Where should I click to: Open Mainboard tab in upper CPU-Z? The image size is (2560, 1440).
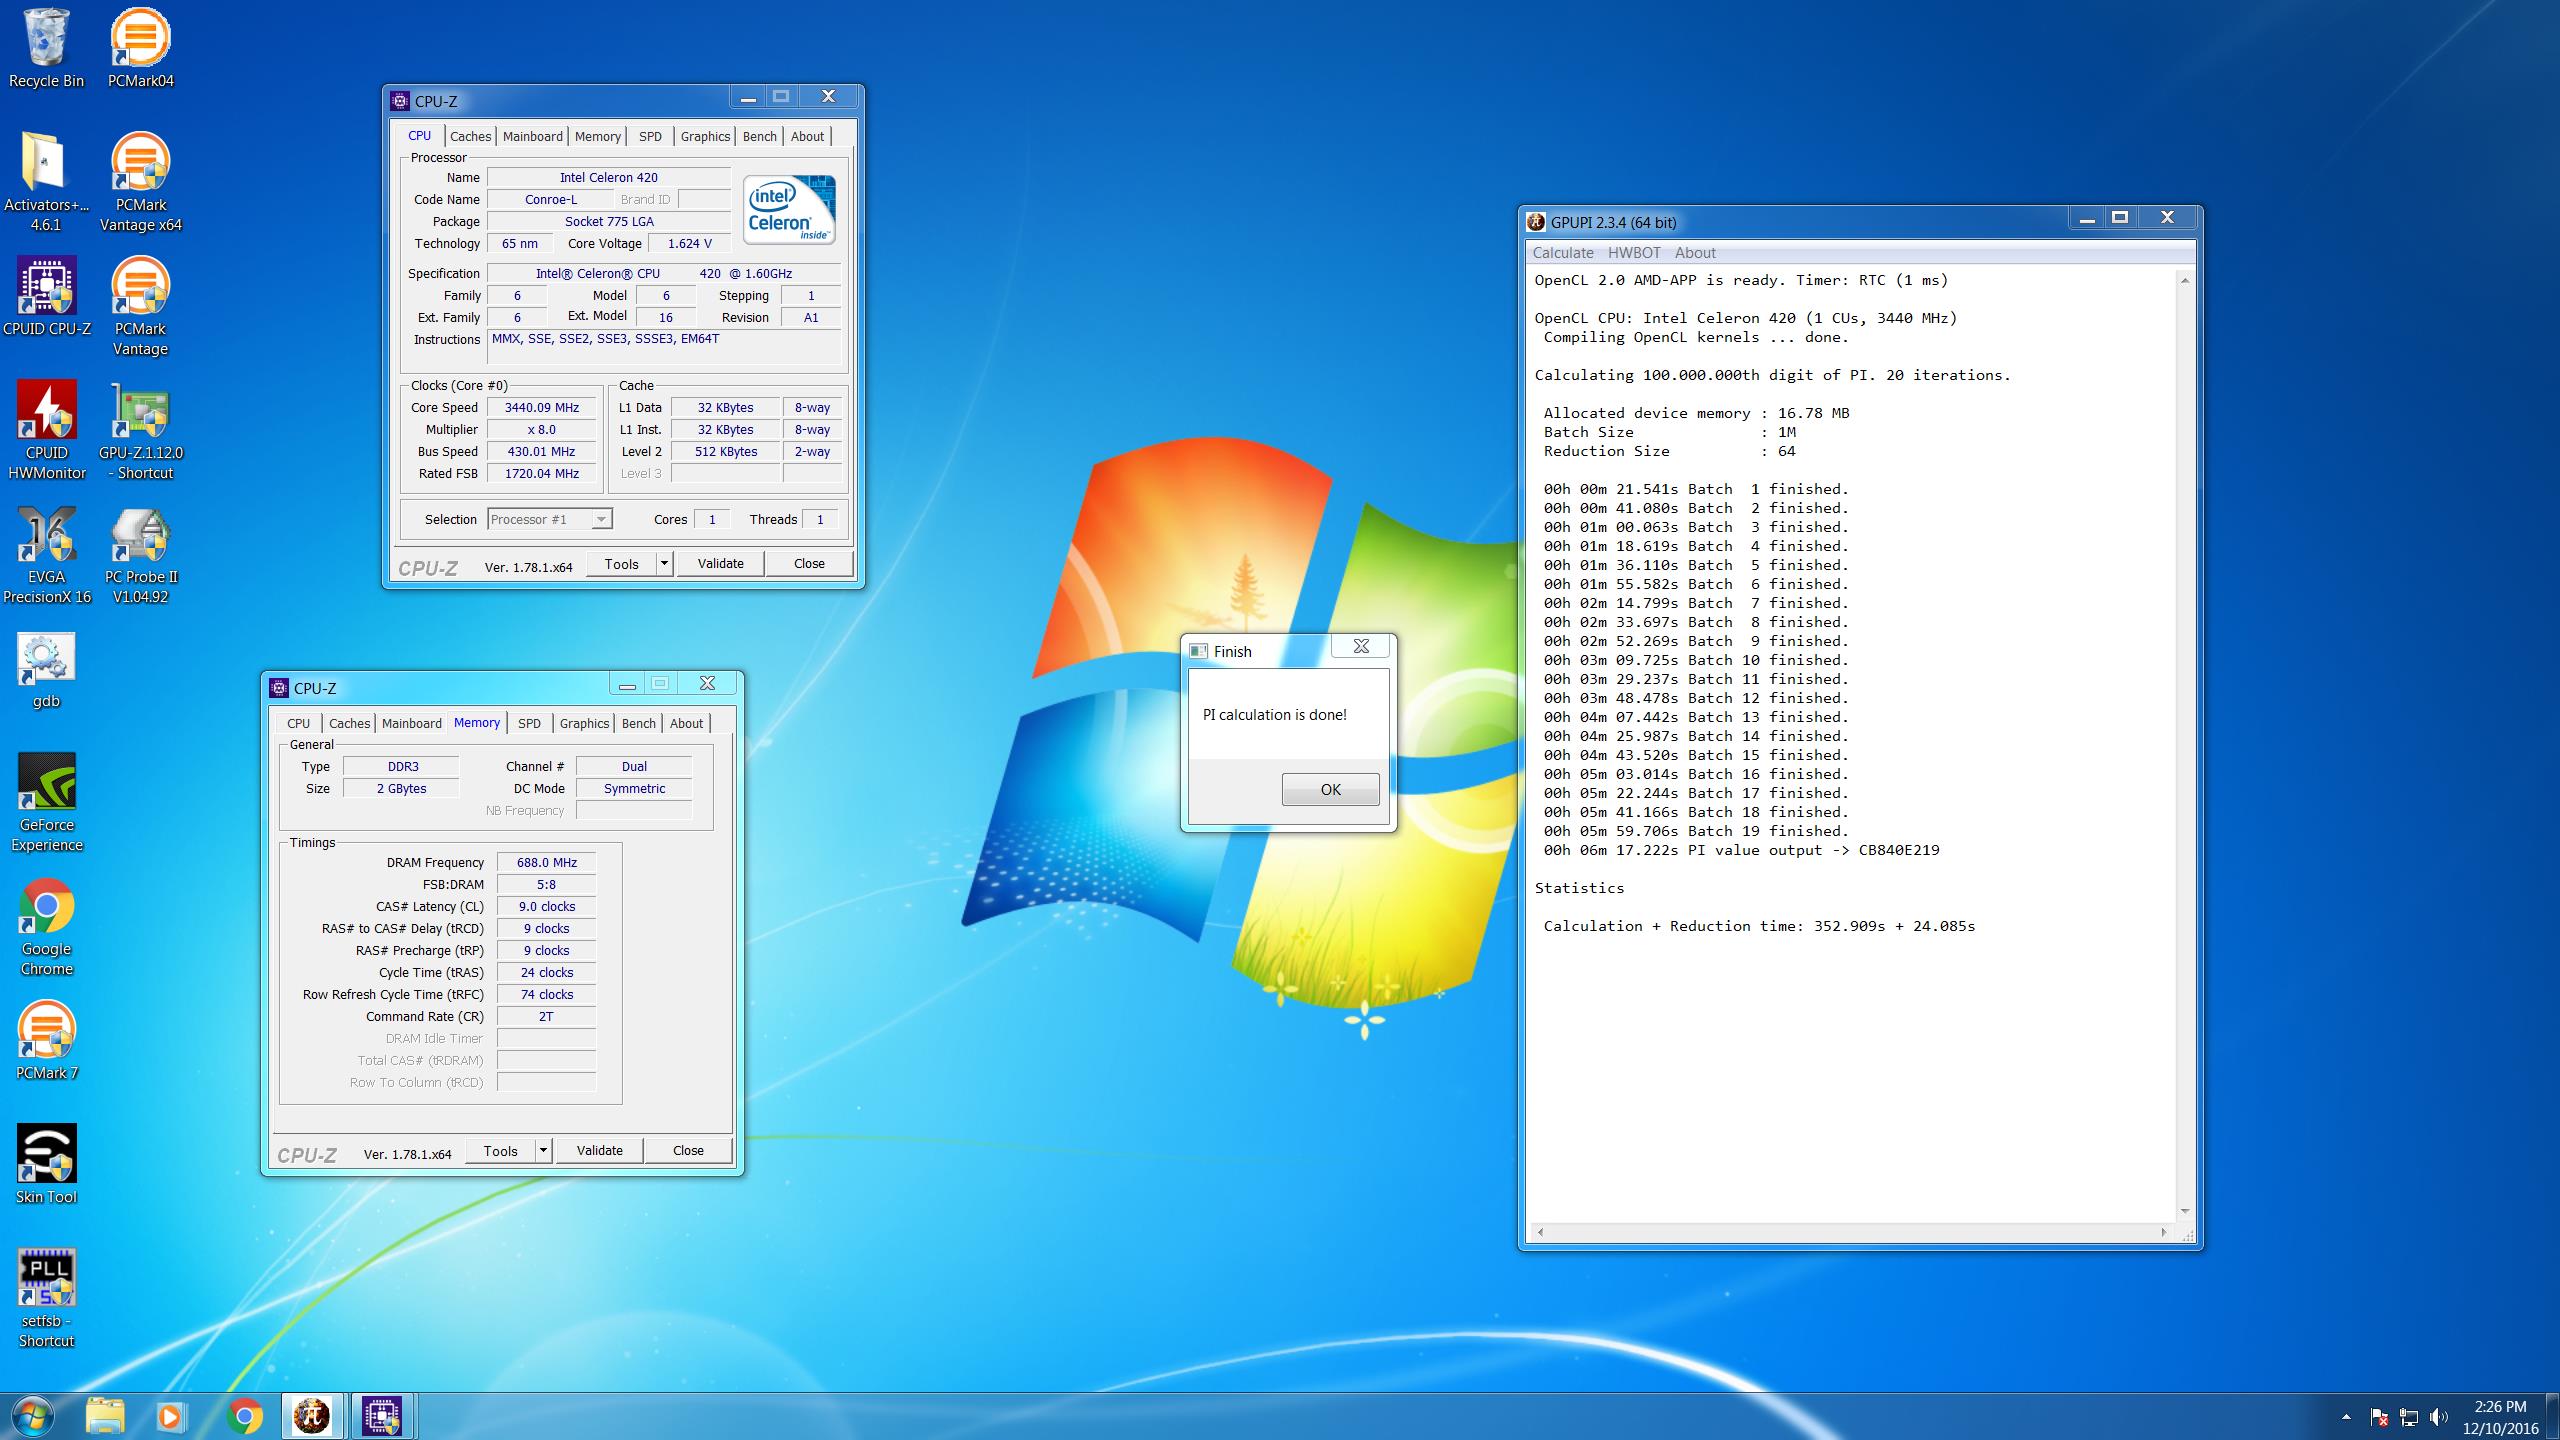pos(532,136)
